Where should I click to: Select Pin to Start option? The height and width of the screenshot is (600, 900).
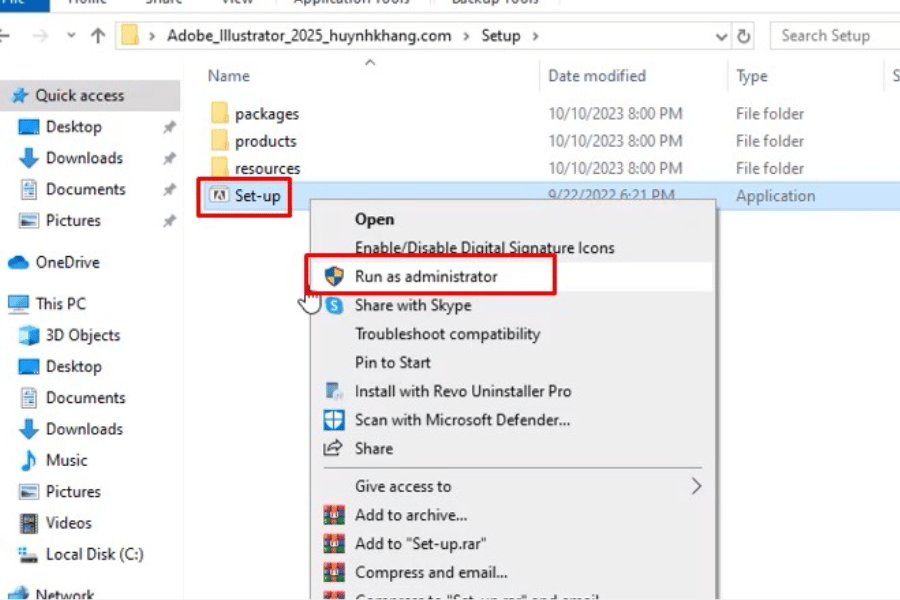[x=393, y=363]
